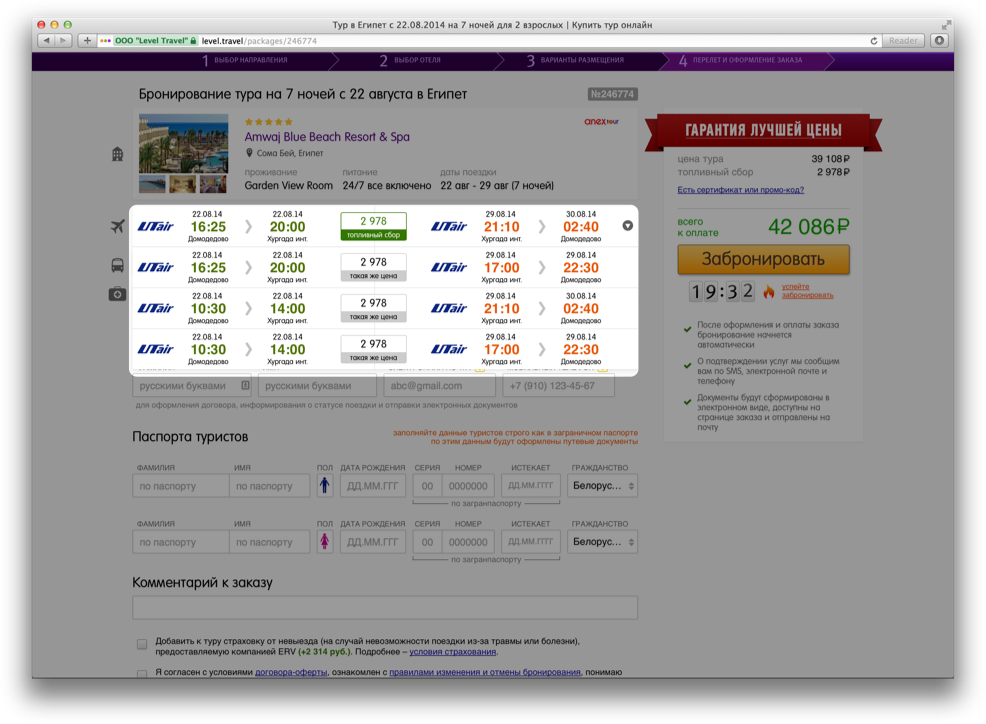Viewport: 986px width, 724px height.
Task: Focus first tourist Имя field
Action: (x=270, y=486)
